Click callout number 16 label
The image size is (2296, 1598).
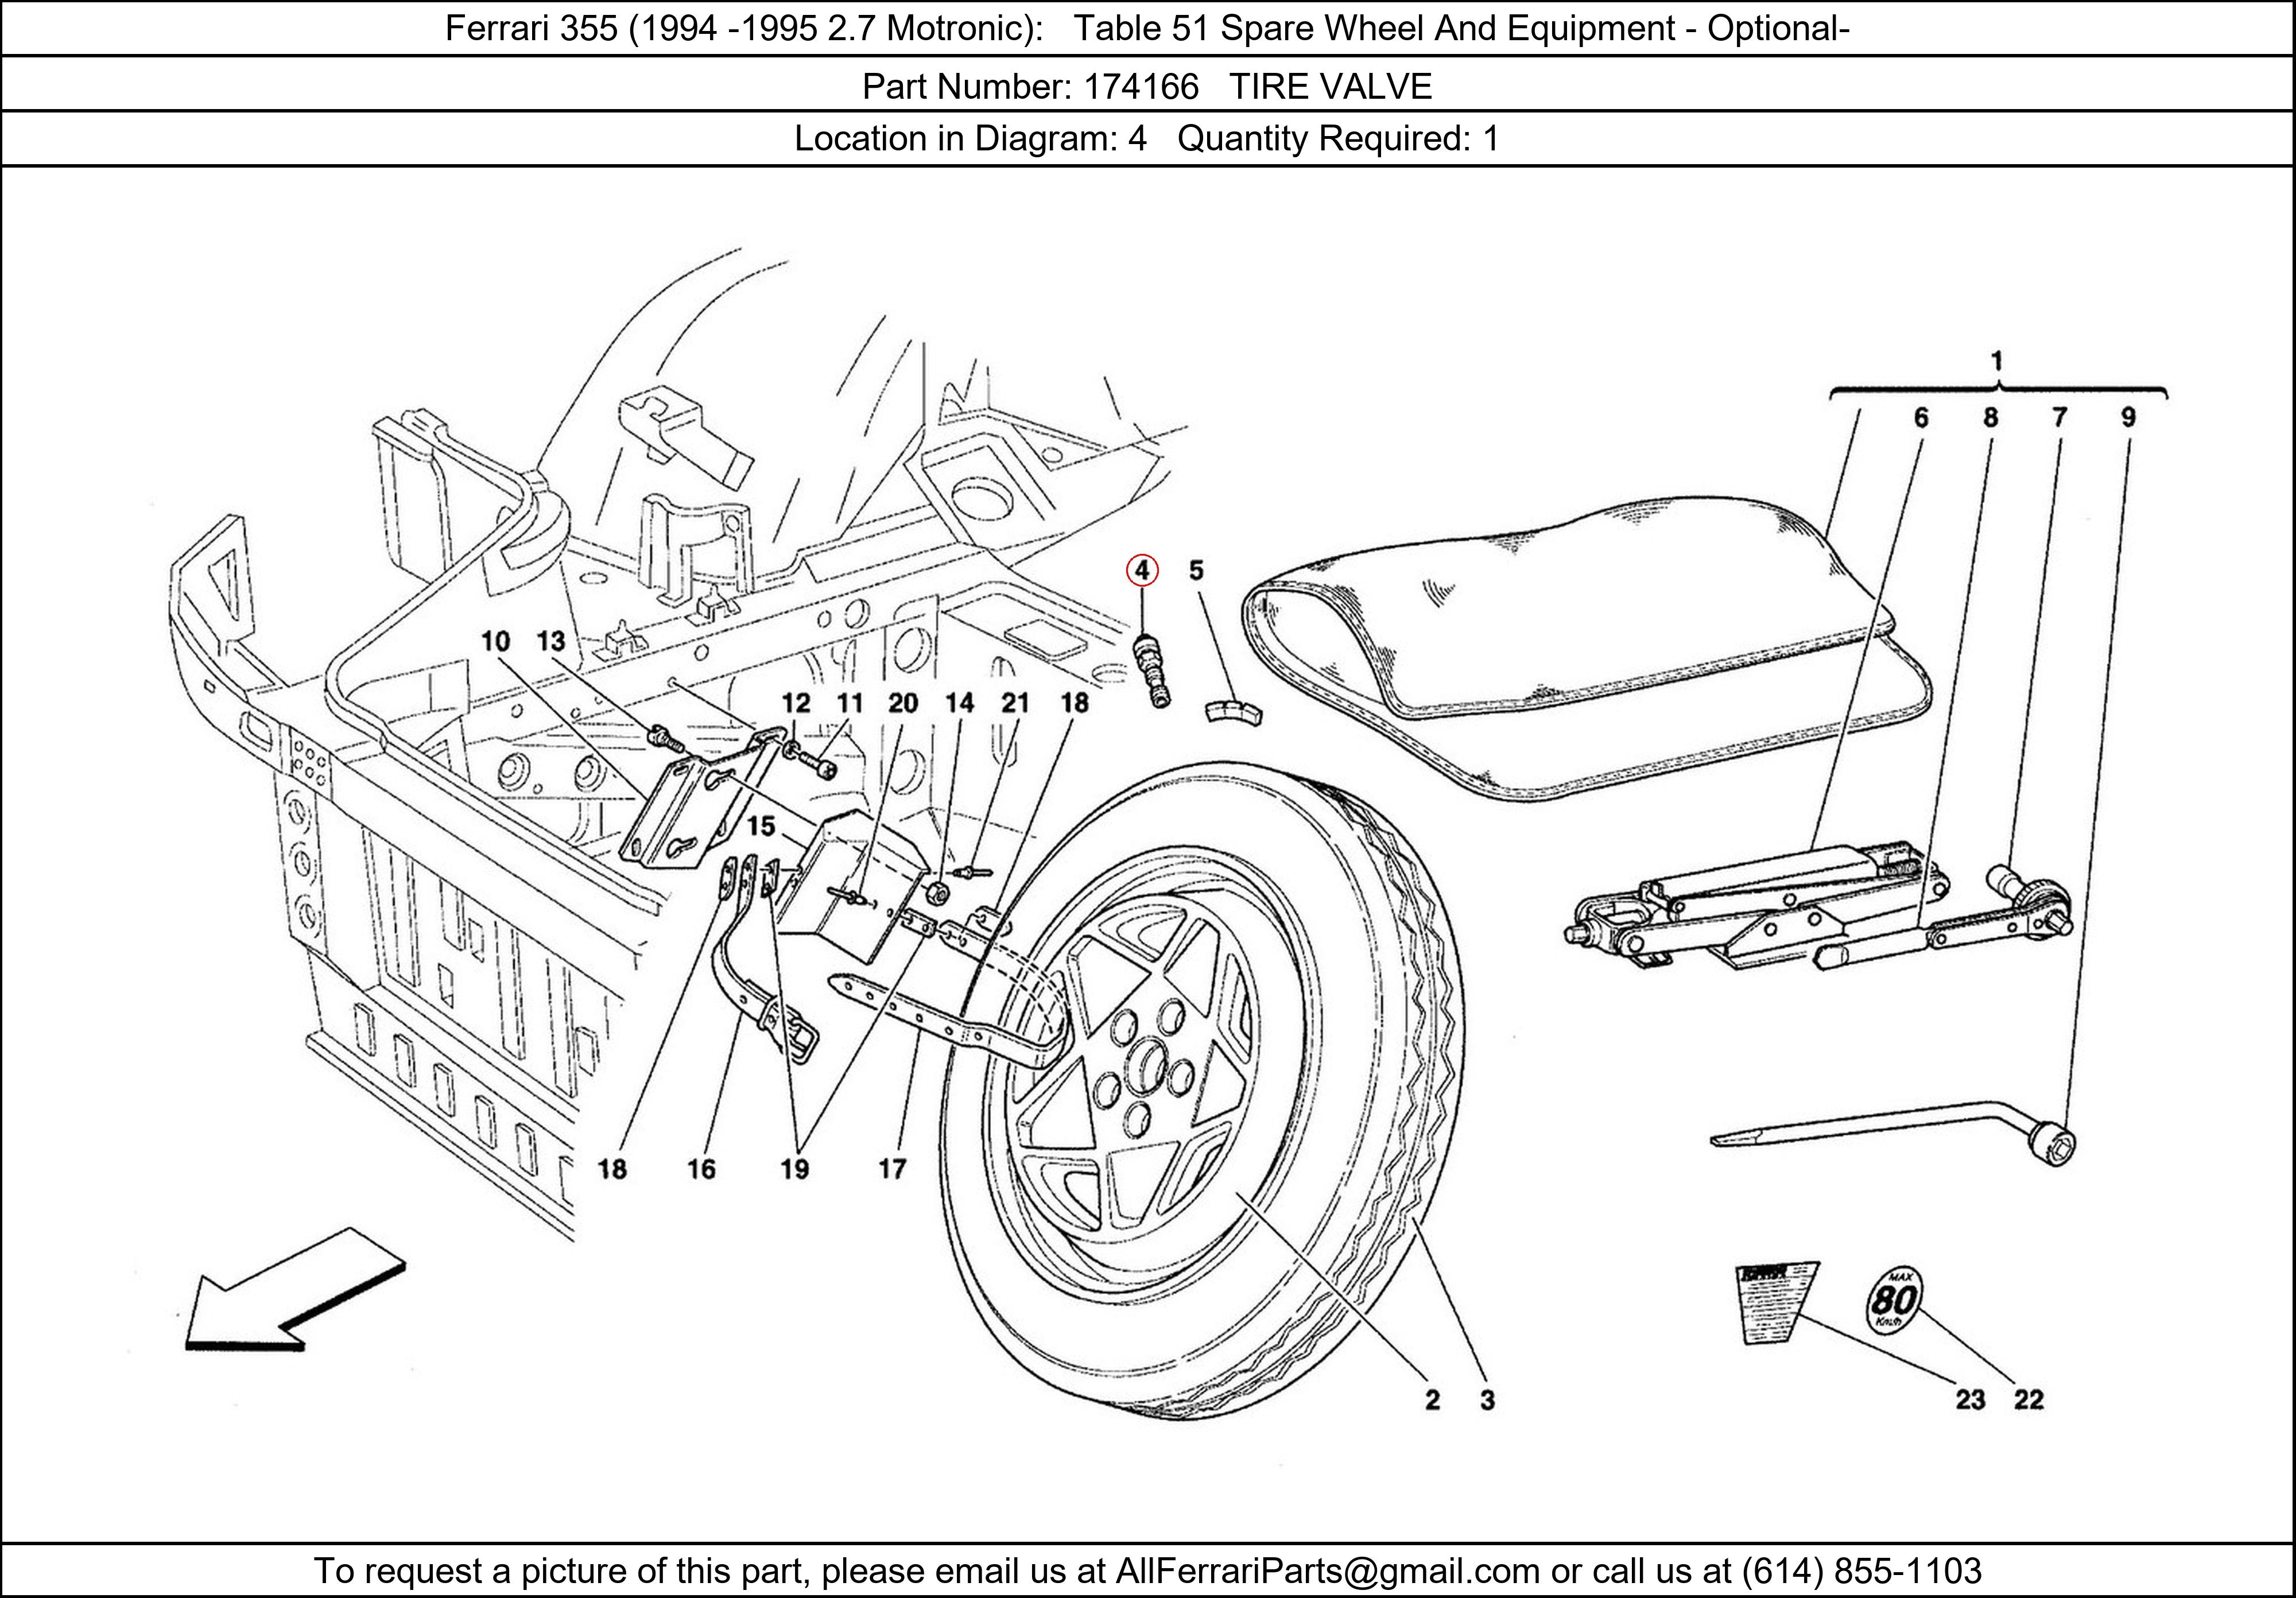point(701,1169)
